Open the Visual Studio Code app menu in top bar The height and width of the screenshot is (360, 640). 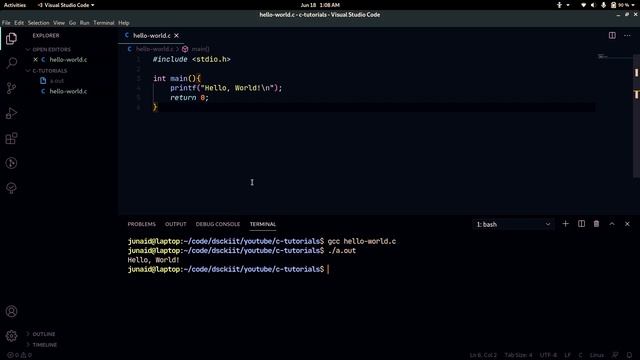pyautogui.click(x=66, y=5)
